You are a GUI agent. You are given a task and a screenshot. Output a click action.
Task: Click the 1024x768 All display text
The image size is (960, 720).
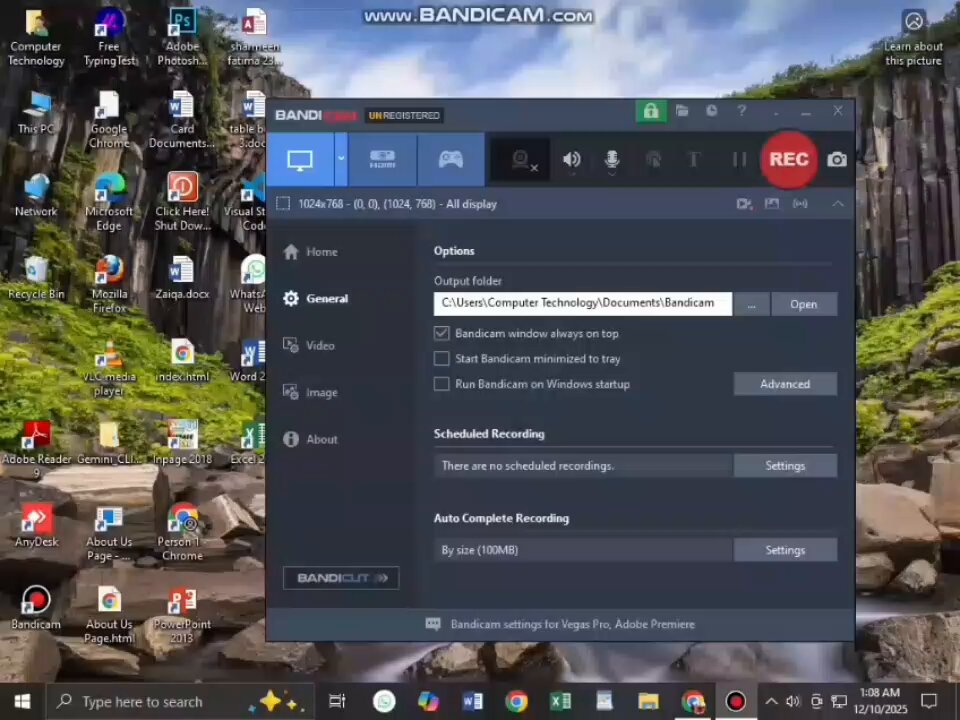coord(397,204)
